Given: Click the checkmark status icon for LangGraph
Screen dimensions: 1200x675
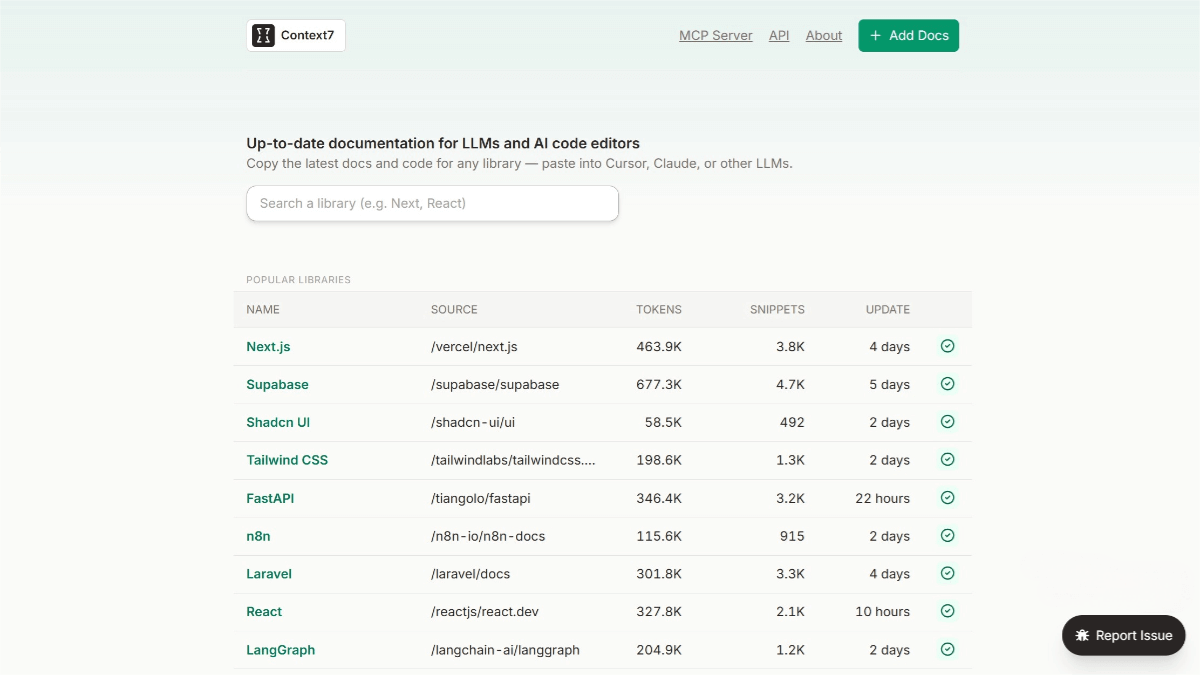Looking at the screenshot, I should coord(947,649).
